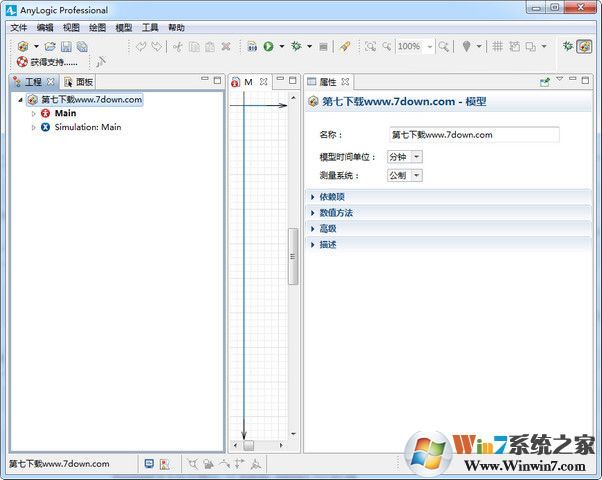Screen dimensions: 602x480
Task: Click the Zoom in magnifier icon
Action: coord(443,46)
